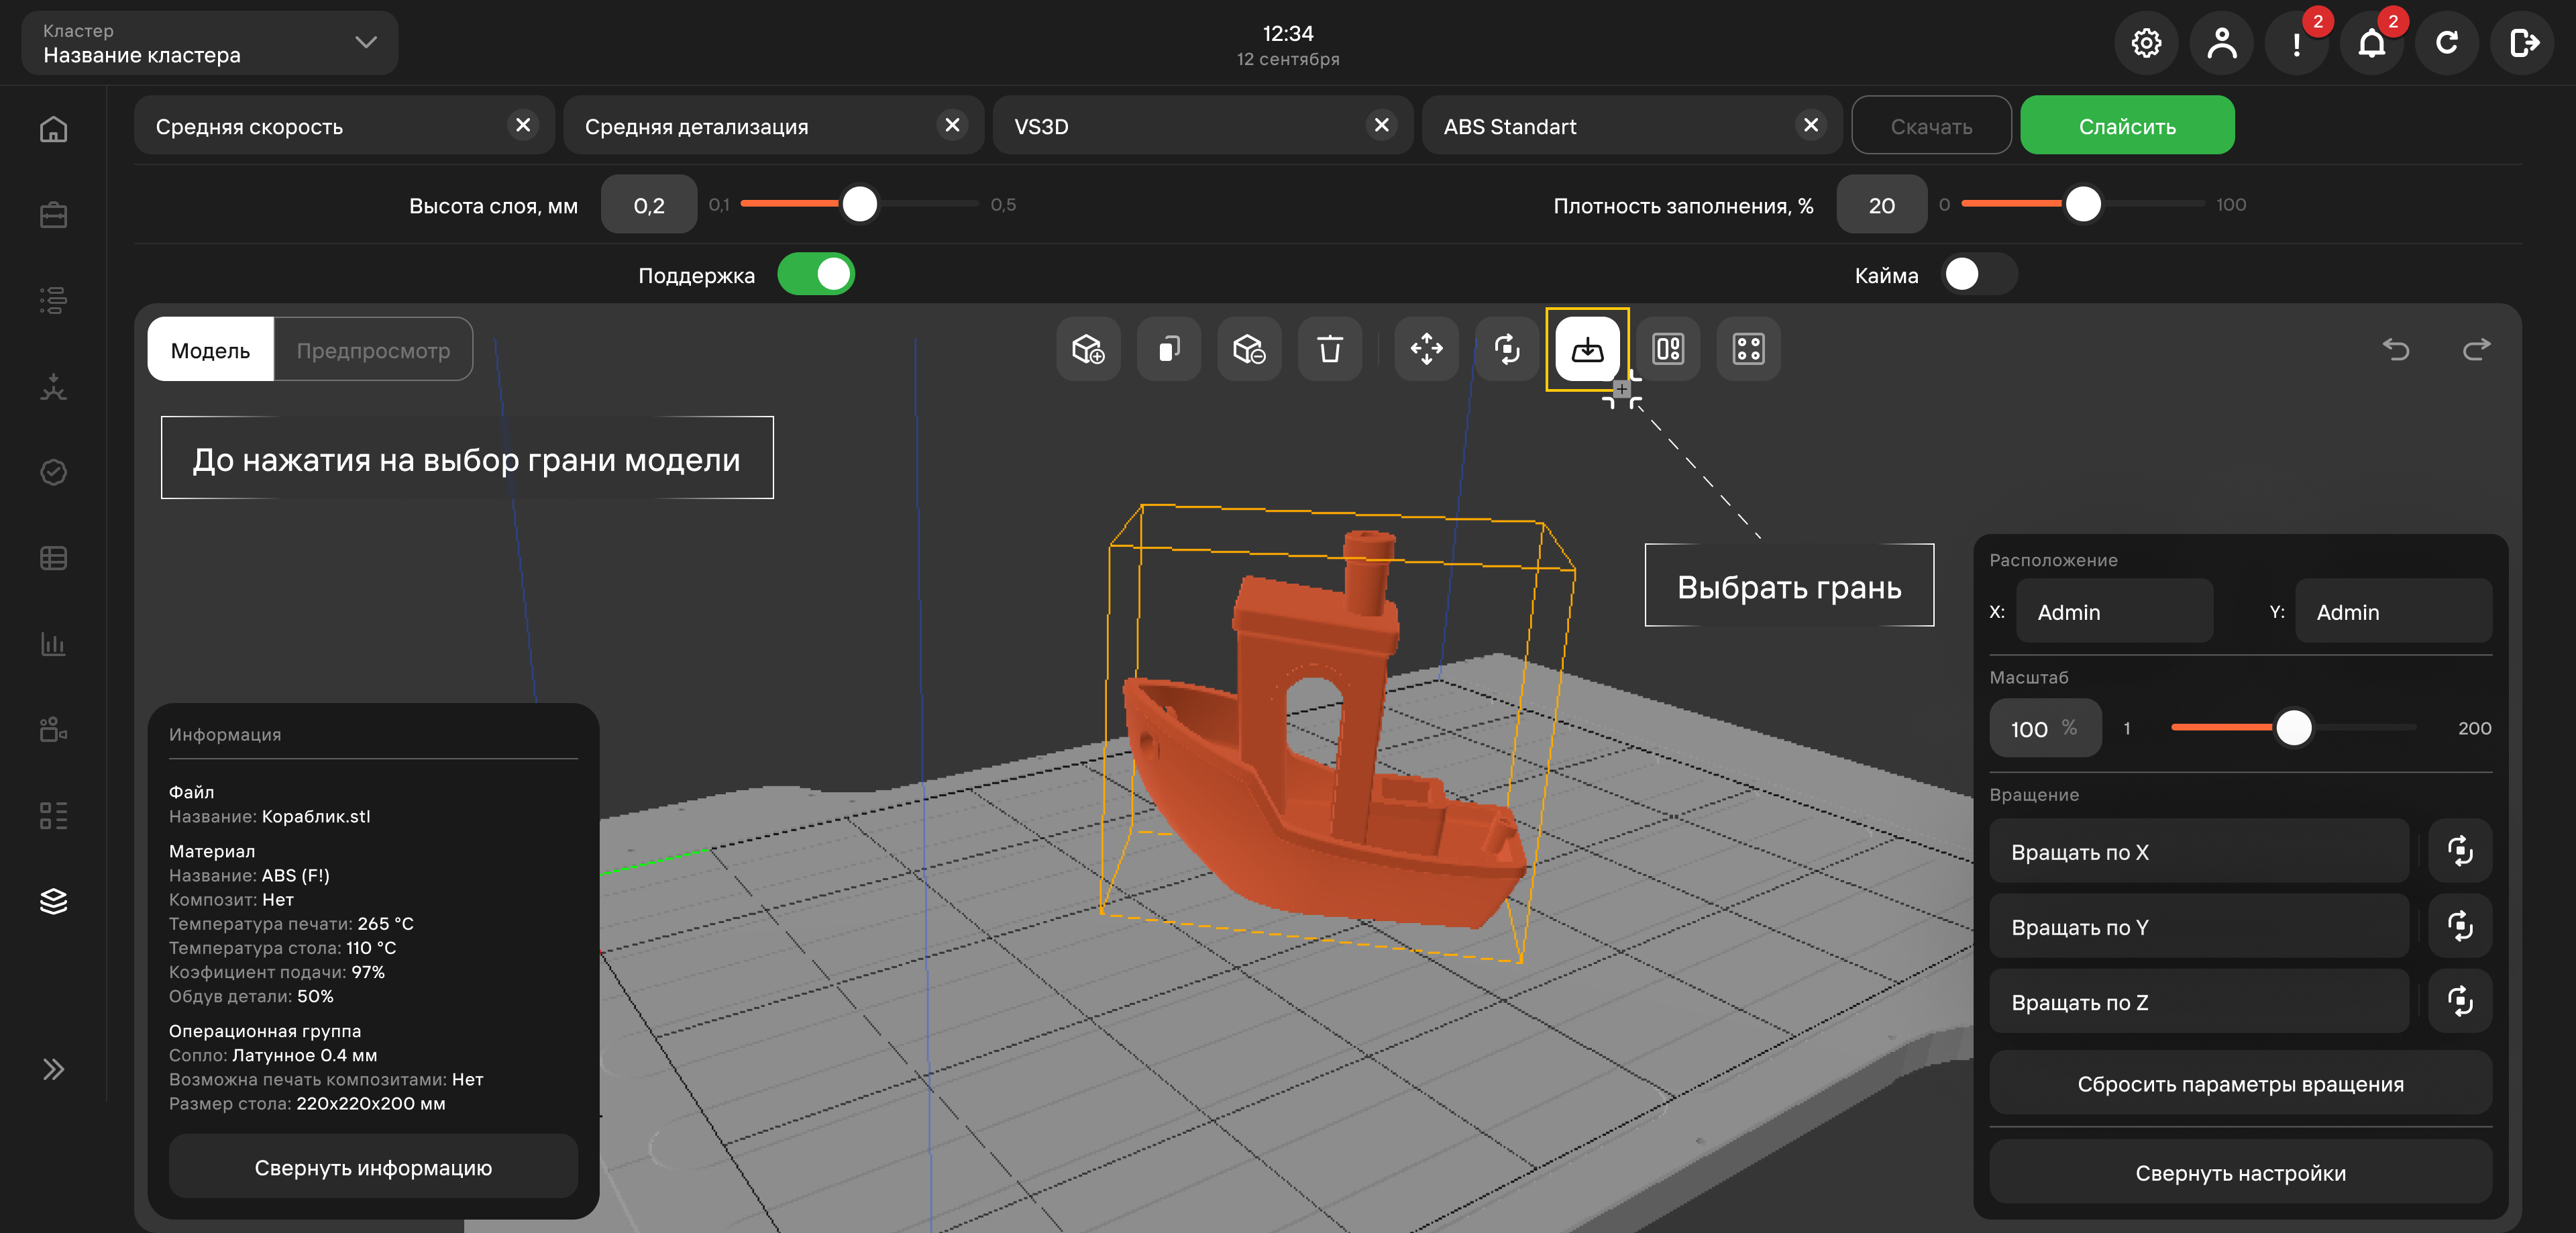The image size is (2576, 1233).
Task: Redo the last action
Action: tap(2477, 349)
